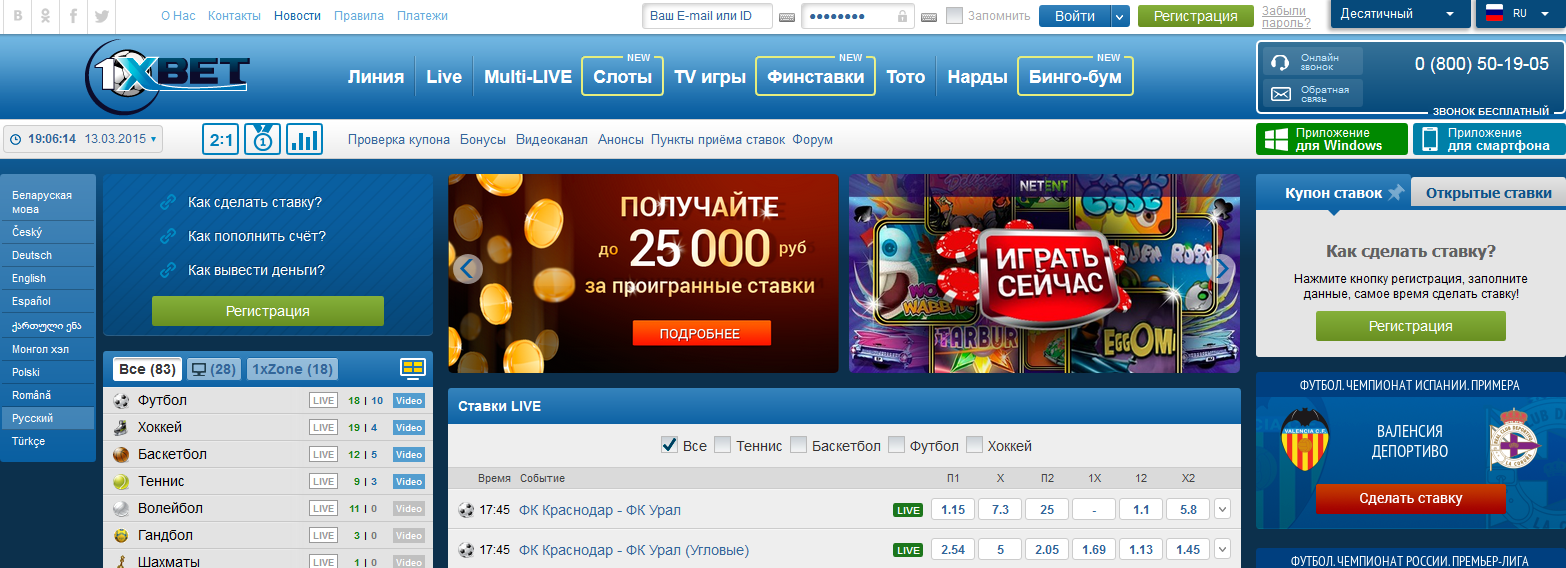The width and height of the screenshot is (1566, 568).
Task: Click LIVE badge in Хоккей row
Action: 323,427
